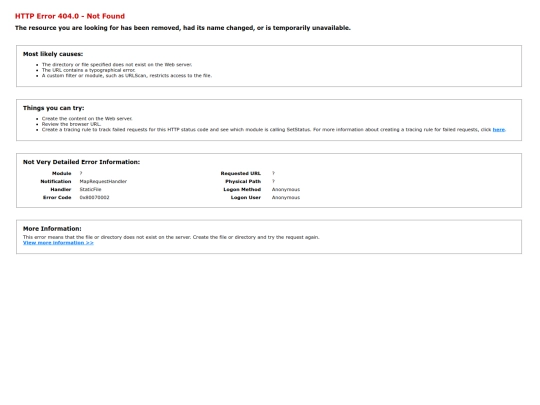Select 'The URL contains a typographical error' bullet
The height and width of the screenshot is (405, 540).
(x=89, y=70)
